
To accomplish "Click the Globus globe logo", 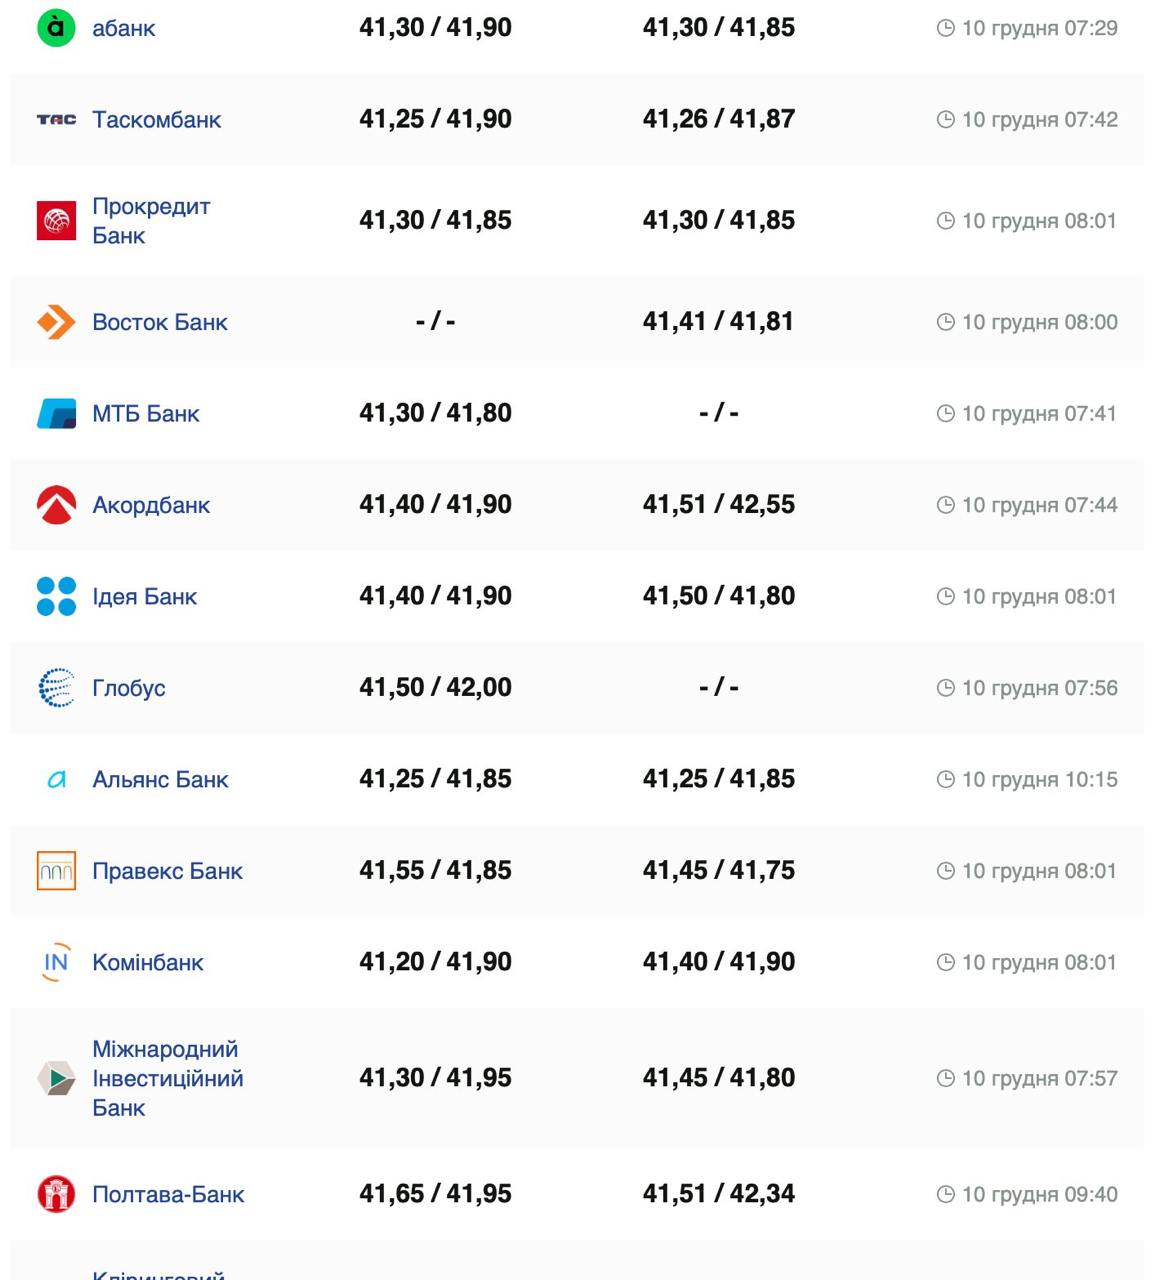I will tap(56, 688).
